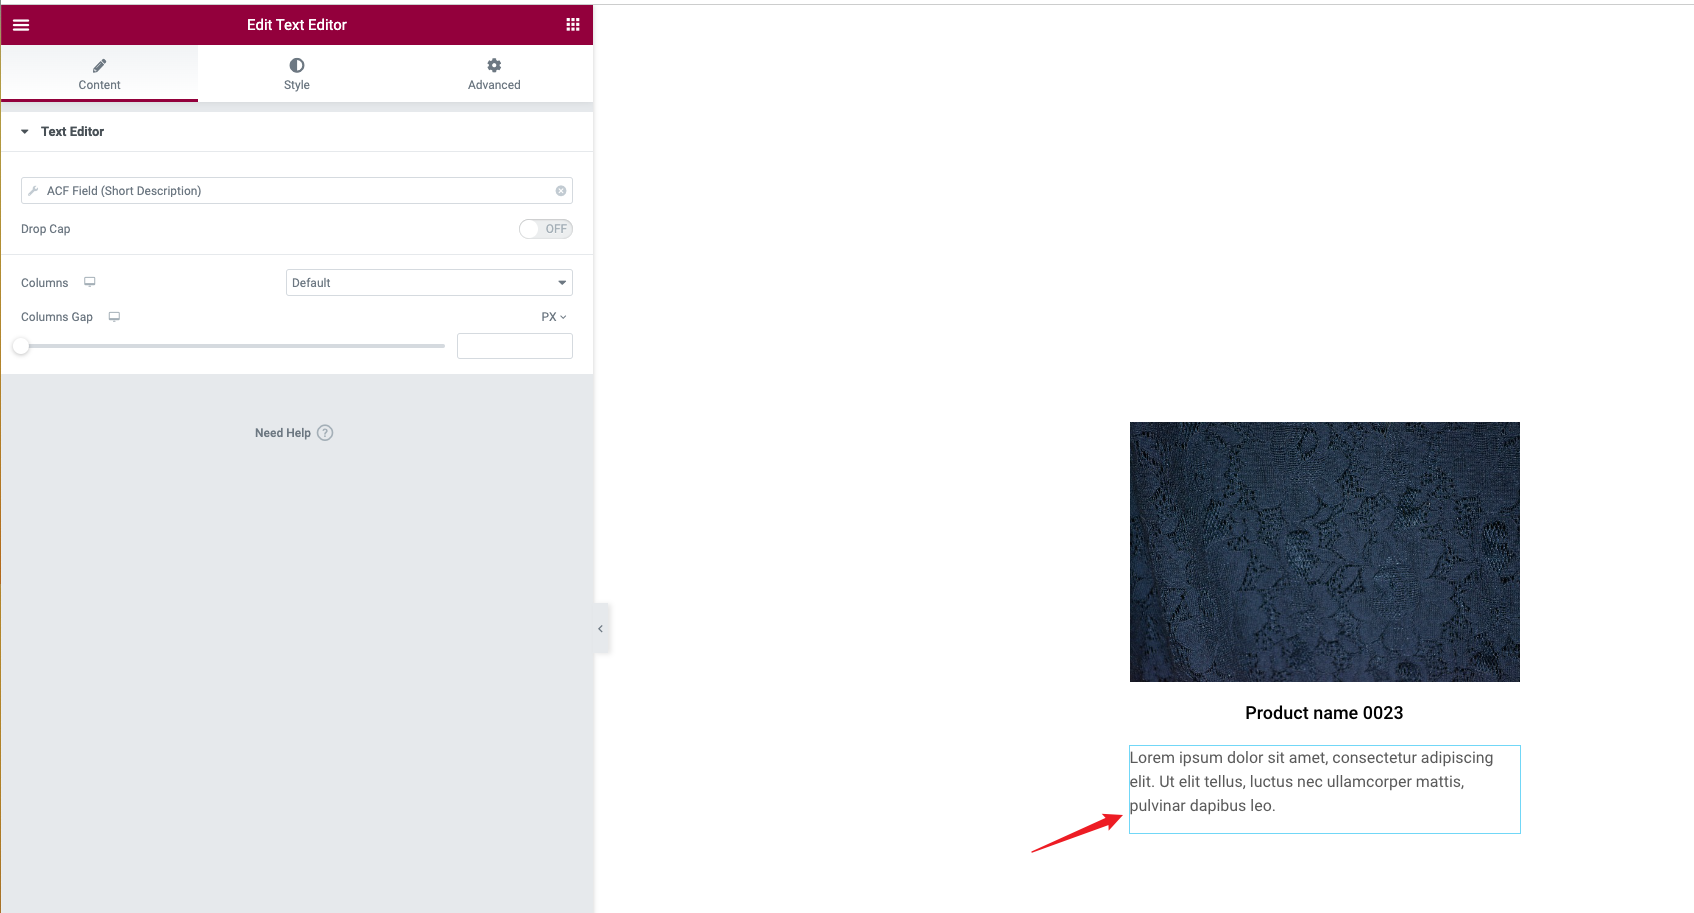Hide the editor panel with collapse arrow
Viewport: 1694px width, 913px height.
600,629
